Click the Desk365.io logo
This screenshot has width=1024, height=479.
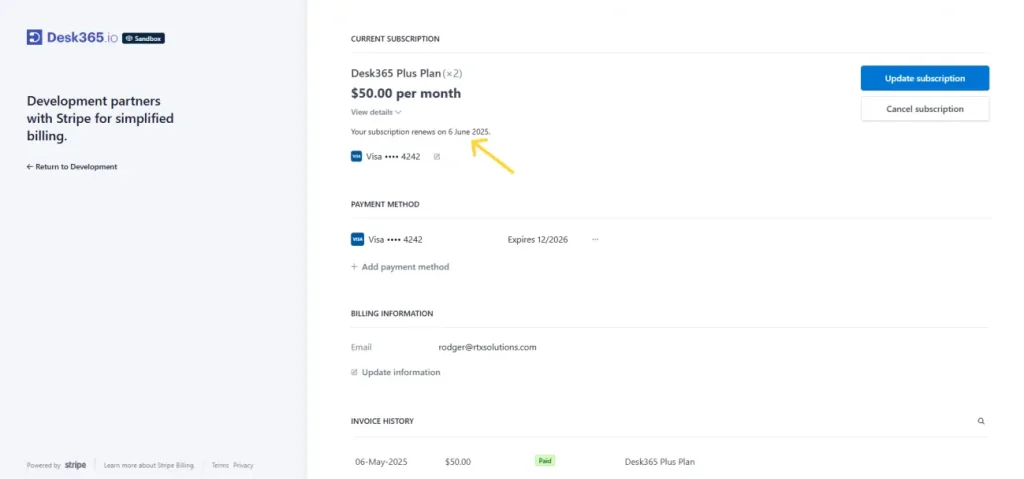pos(72,38)
